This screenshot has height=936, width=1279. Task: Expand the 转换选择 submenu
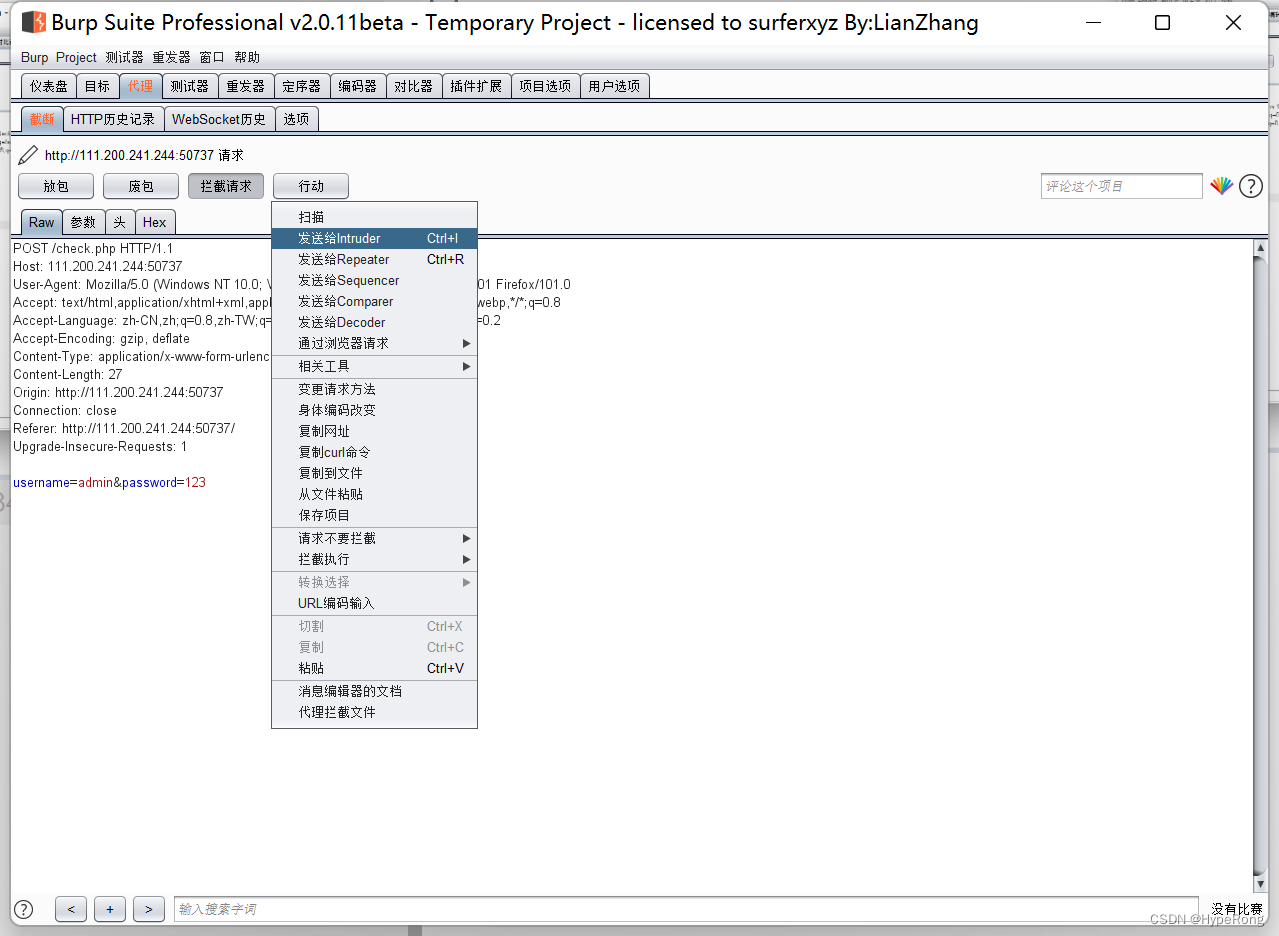point(374,582)
